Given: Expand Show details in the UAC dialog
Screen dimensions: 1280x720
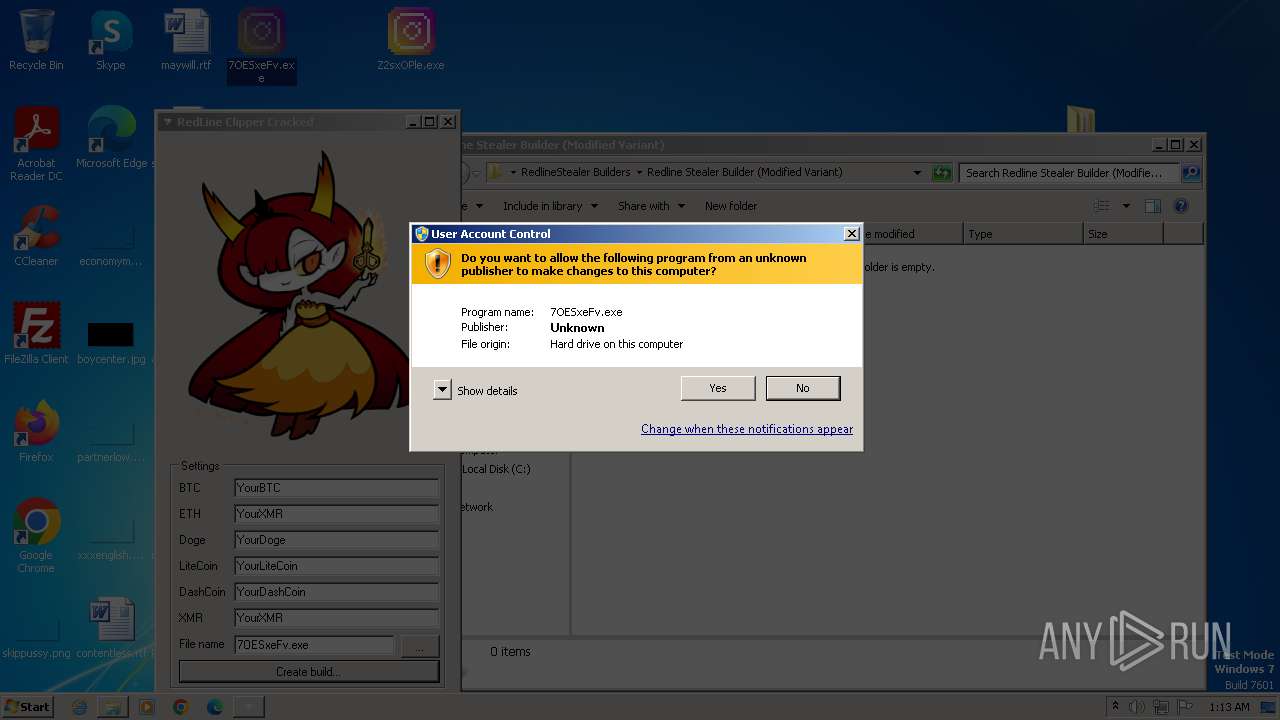Looking at the screenshot, I should pos(476,391).
